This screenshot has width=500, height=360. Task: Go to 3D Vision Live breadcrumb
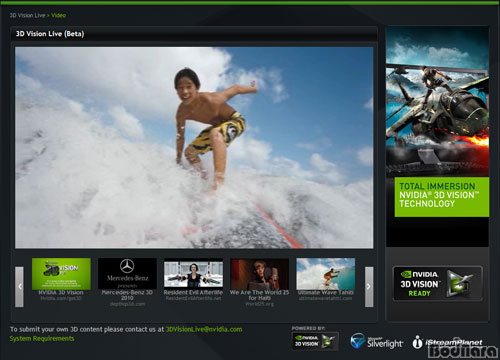[x=27, y=15]
